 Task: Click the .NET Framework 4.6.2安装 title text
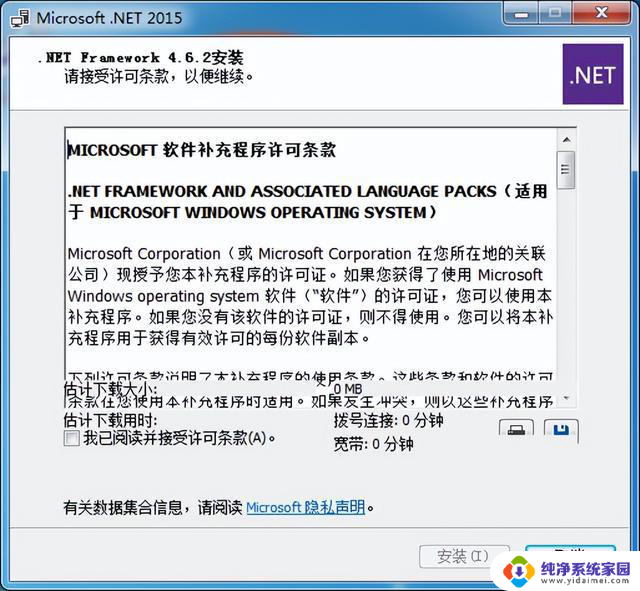point(141,58)
